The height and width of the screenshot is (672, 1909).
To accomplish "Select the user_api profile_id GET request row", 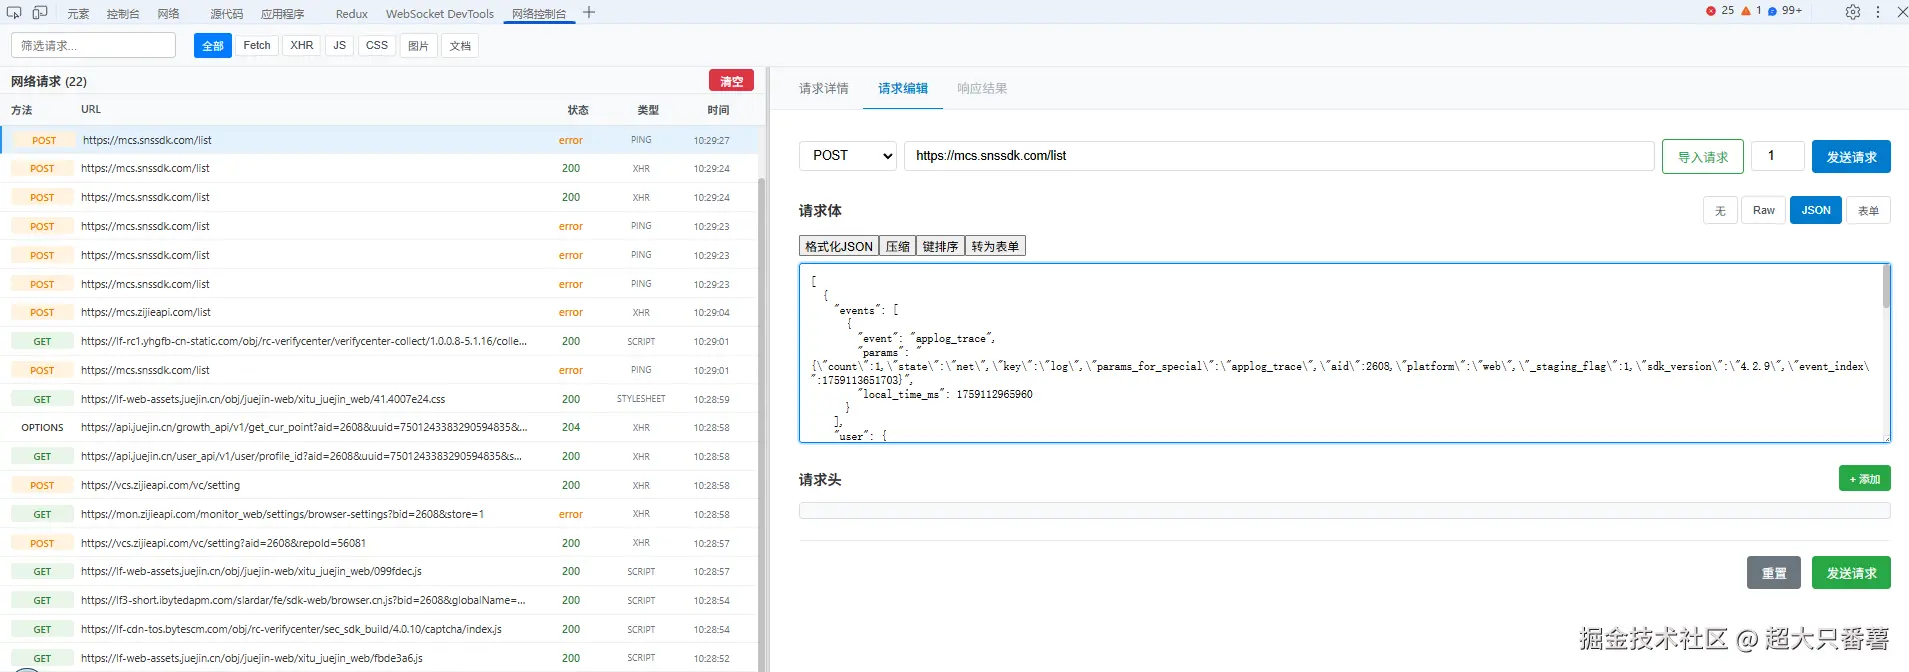I will 379,456.
